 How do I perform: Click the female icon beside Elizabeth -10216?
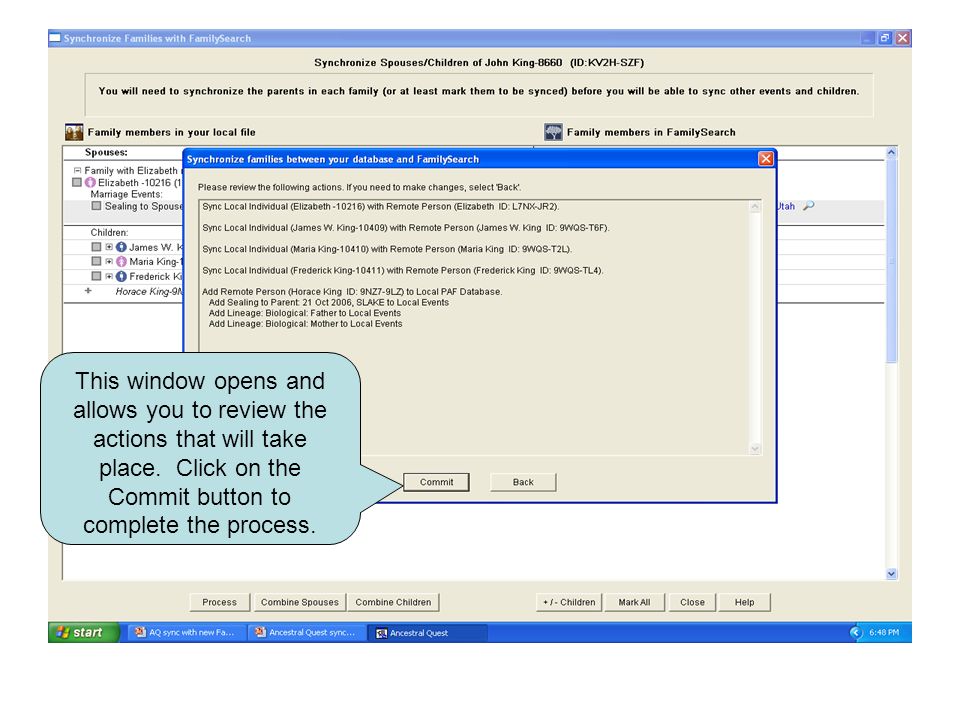pos(91,182)
